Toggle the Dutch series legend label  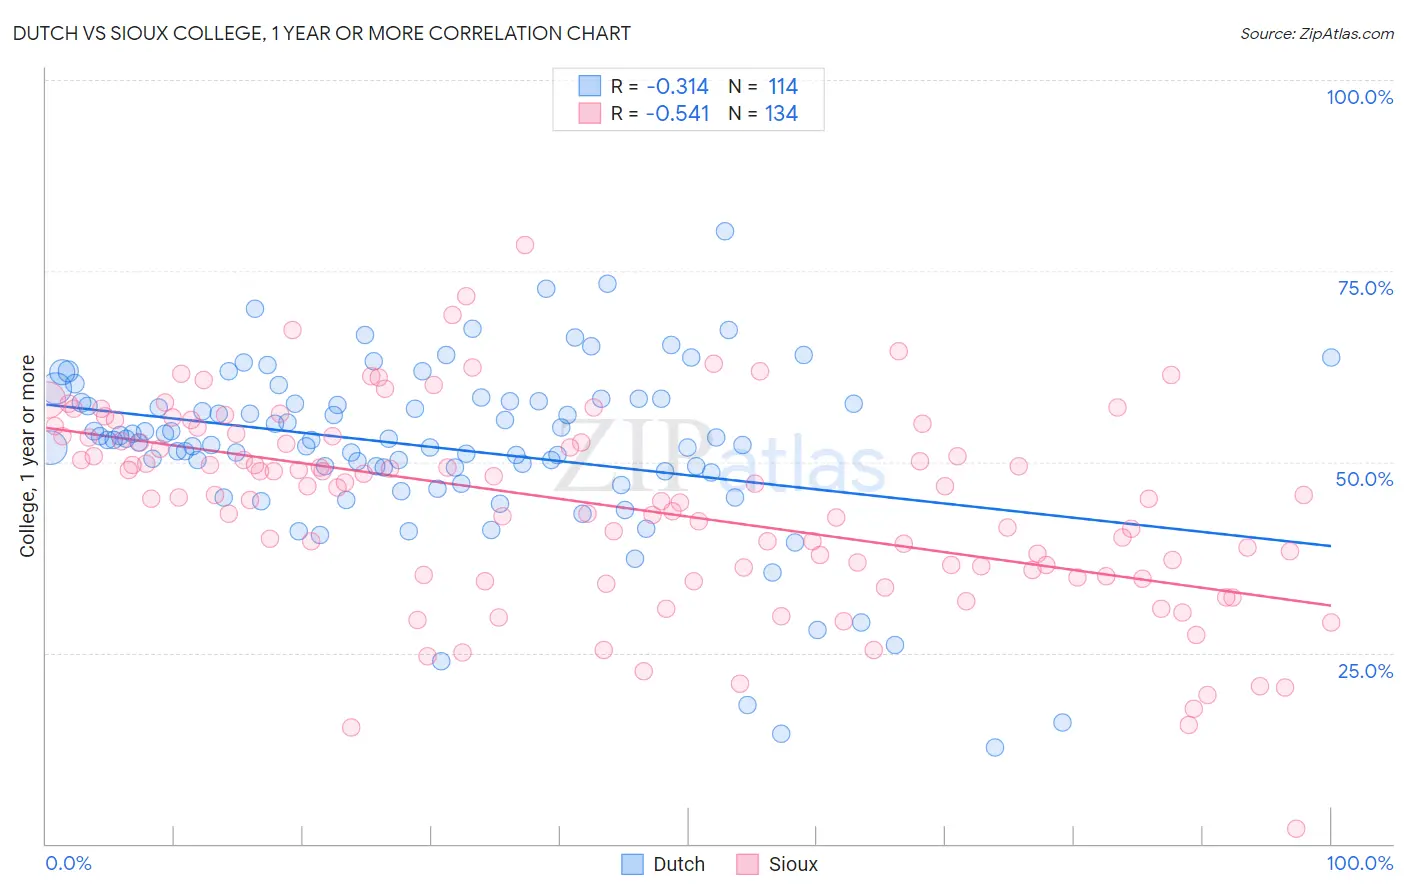pyautogui.click(x=679, y=864)
